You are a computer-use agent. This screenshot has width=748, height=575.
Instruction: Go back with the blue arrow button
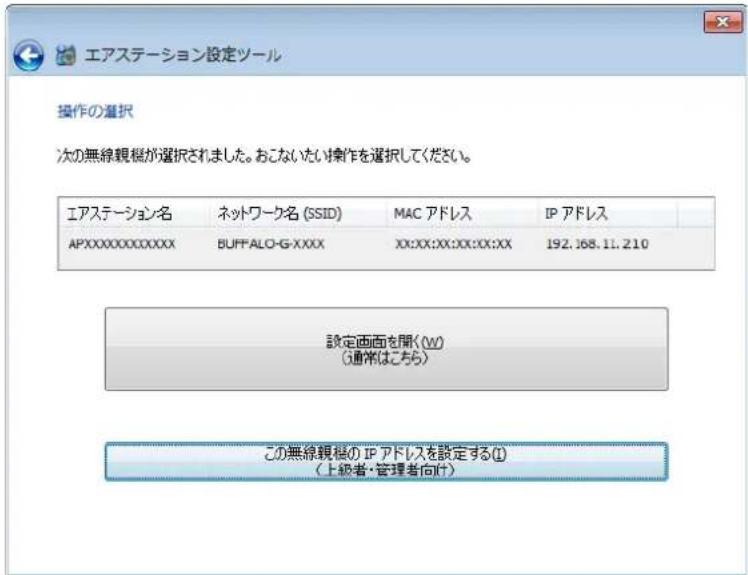(x=28, y=55)
